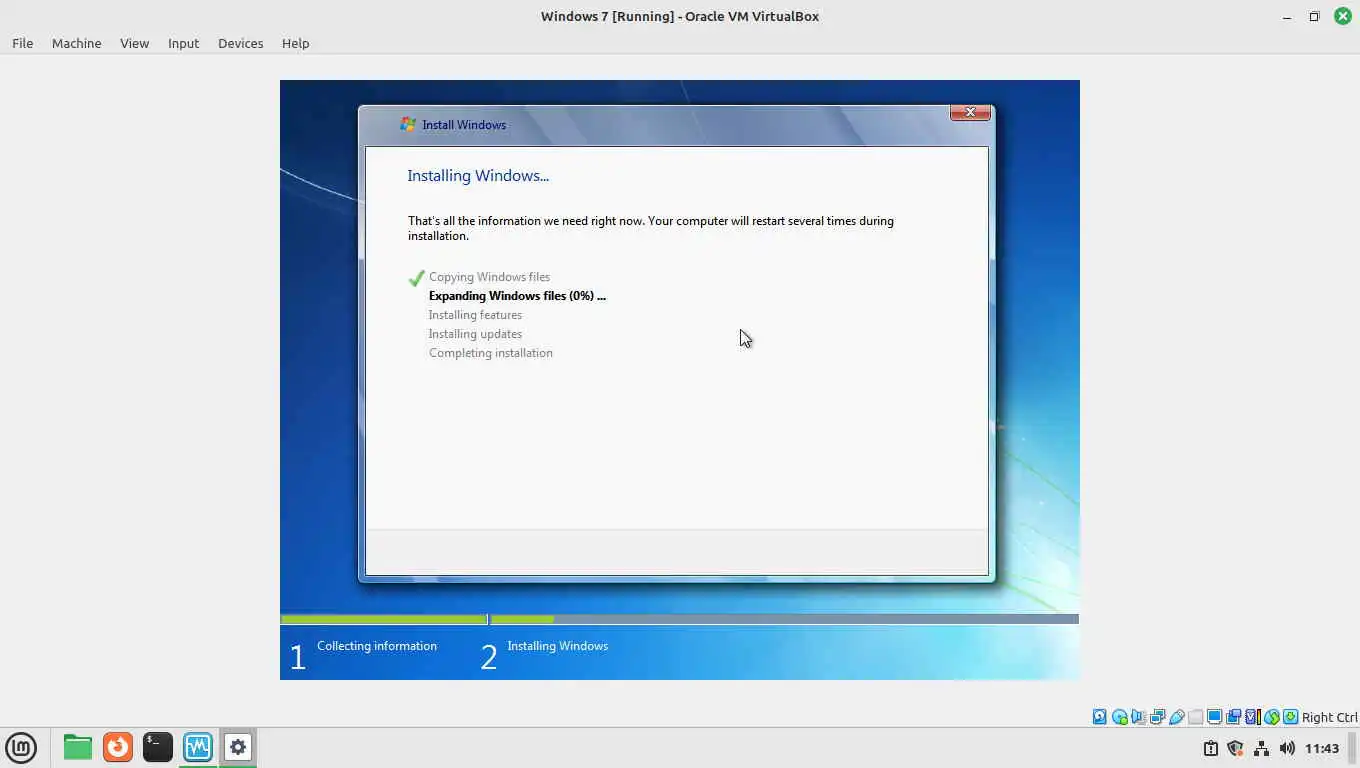Click the USB devices indicator icon
1360x768 pixels.
[x=1177, y=717]
